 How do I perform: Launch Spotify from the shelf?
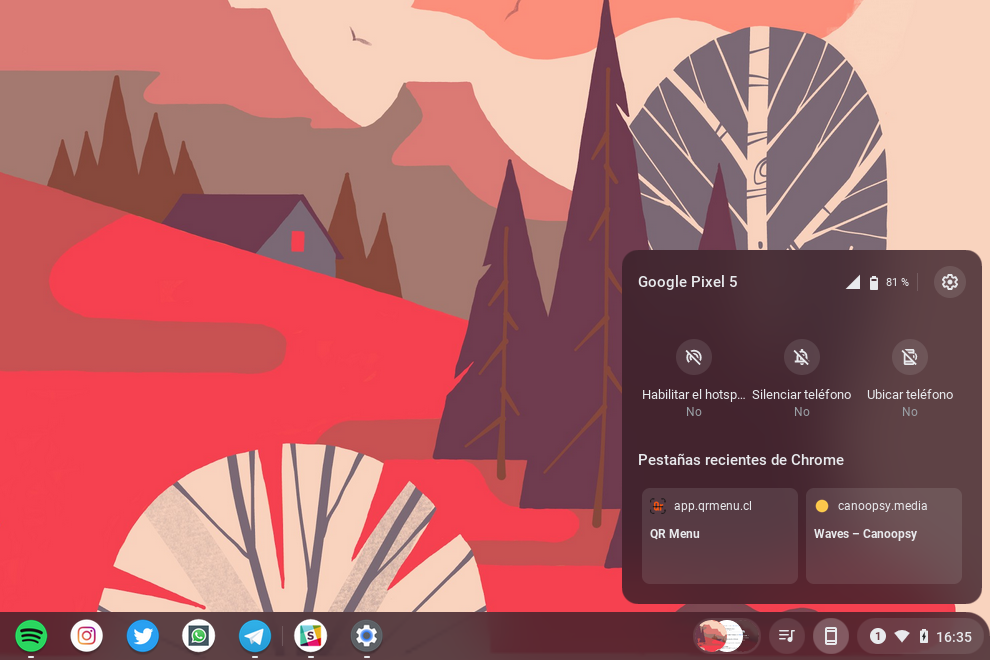click(31, 635)
